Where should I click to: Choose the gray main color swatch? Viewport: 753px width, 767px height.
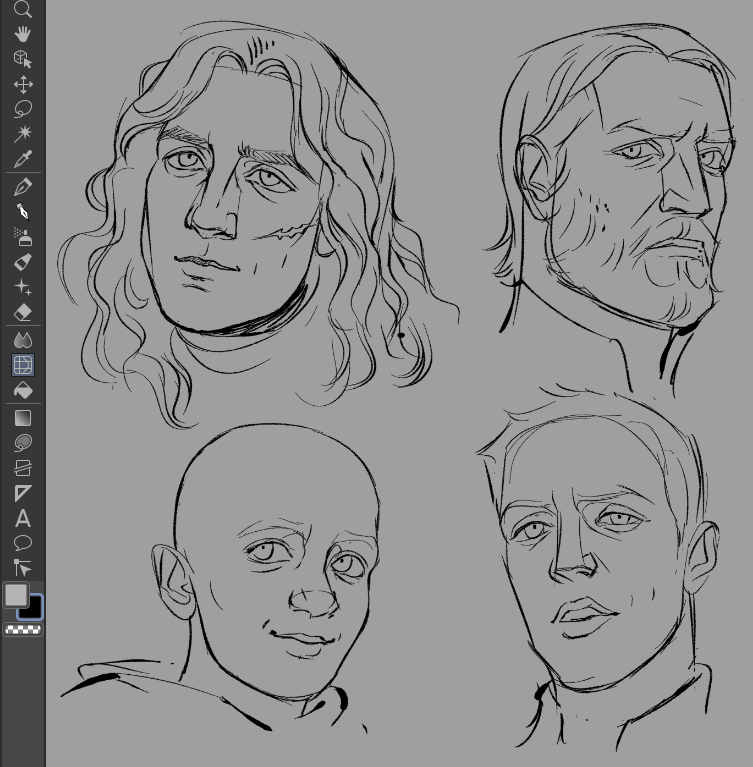click(16, 595)
